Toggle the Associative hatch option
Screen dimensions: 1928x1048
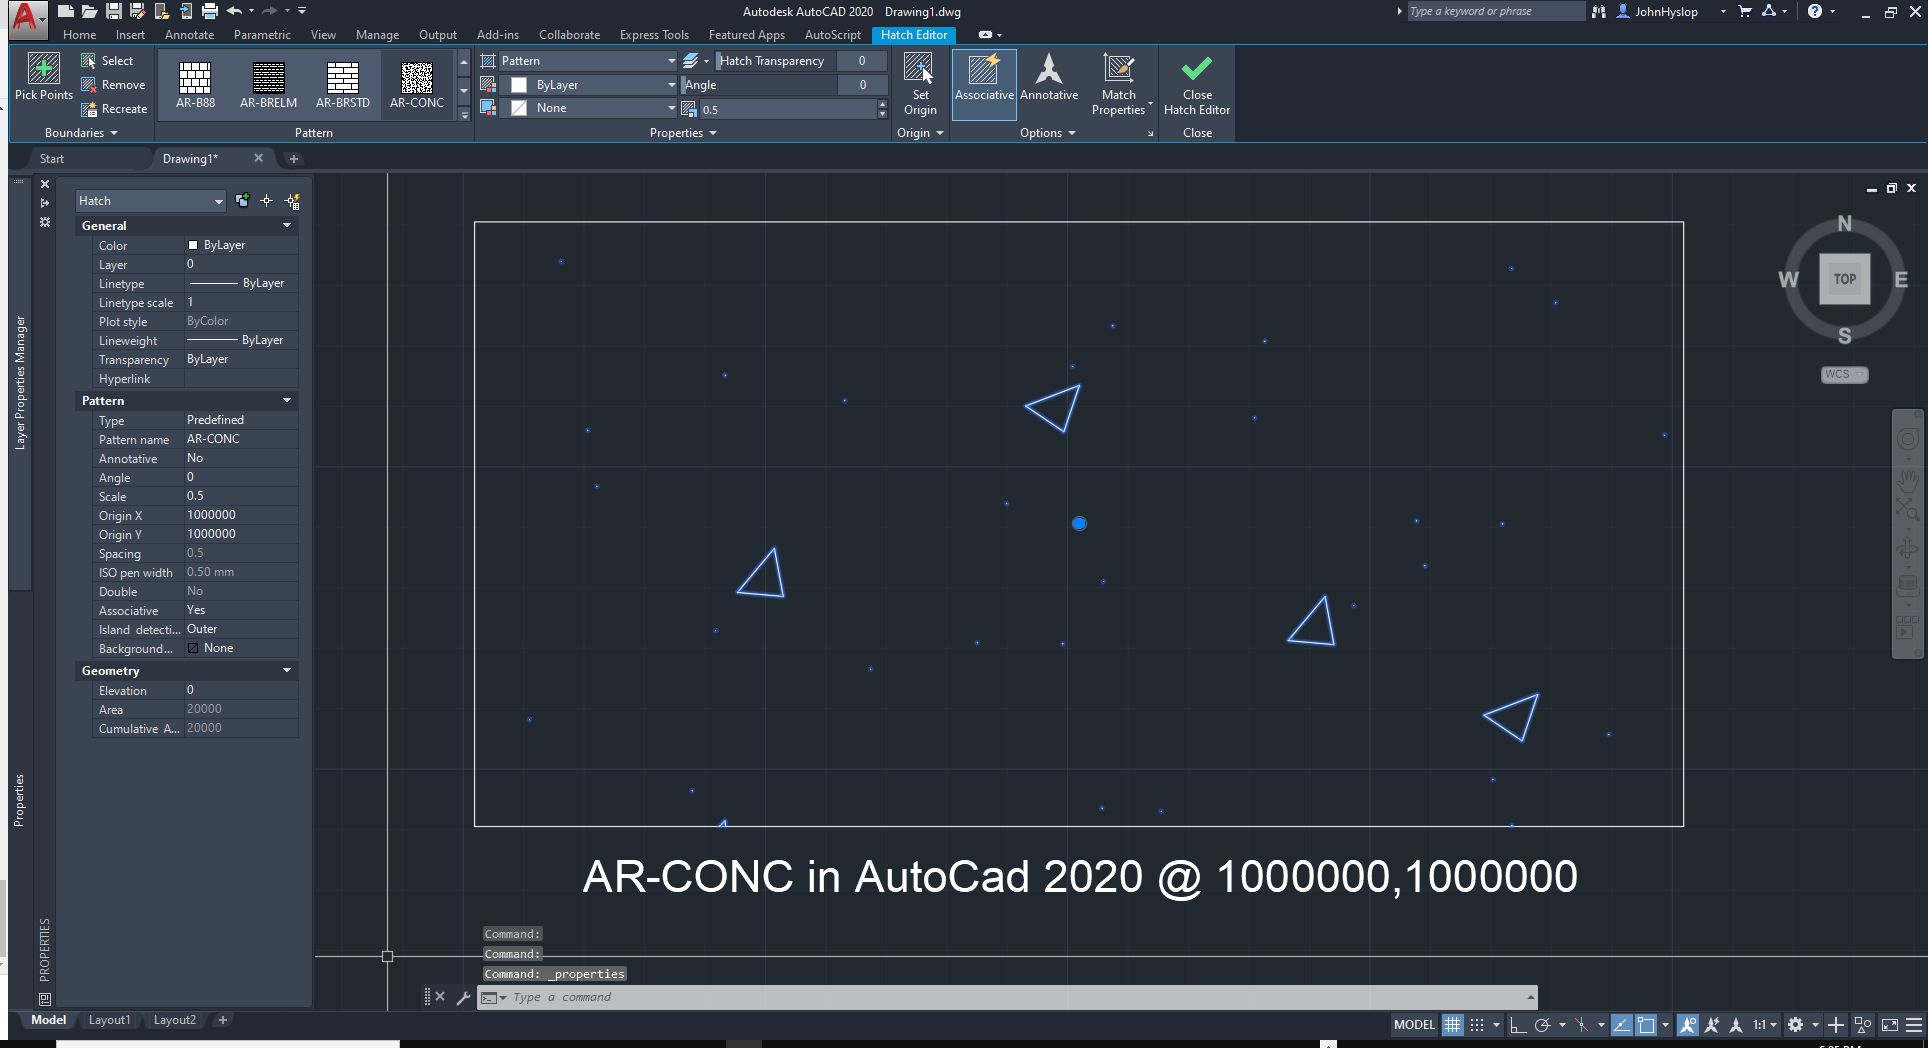click(x=984, y=84)
